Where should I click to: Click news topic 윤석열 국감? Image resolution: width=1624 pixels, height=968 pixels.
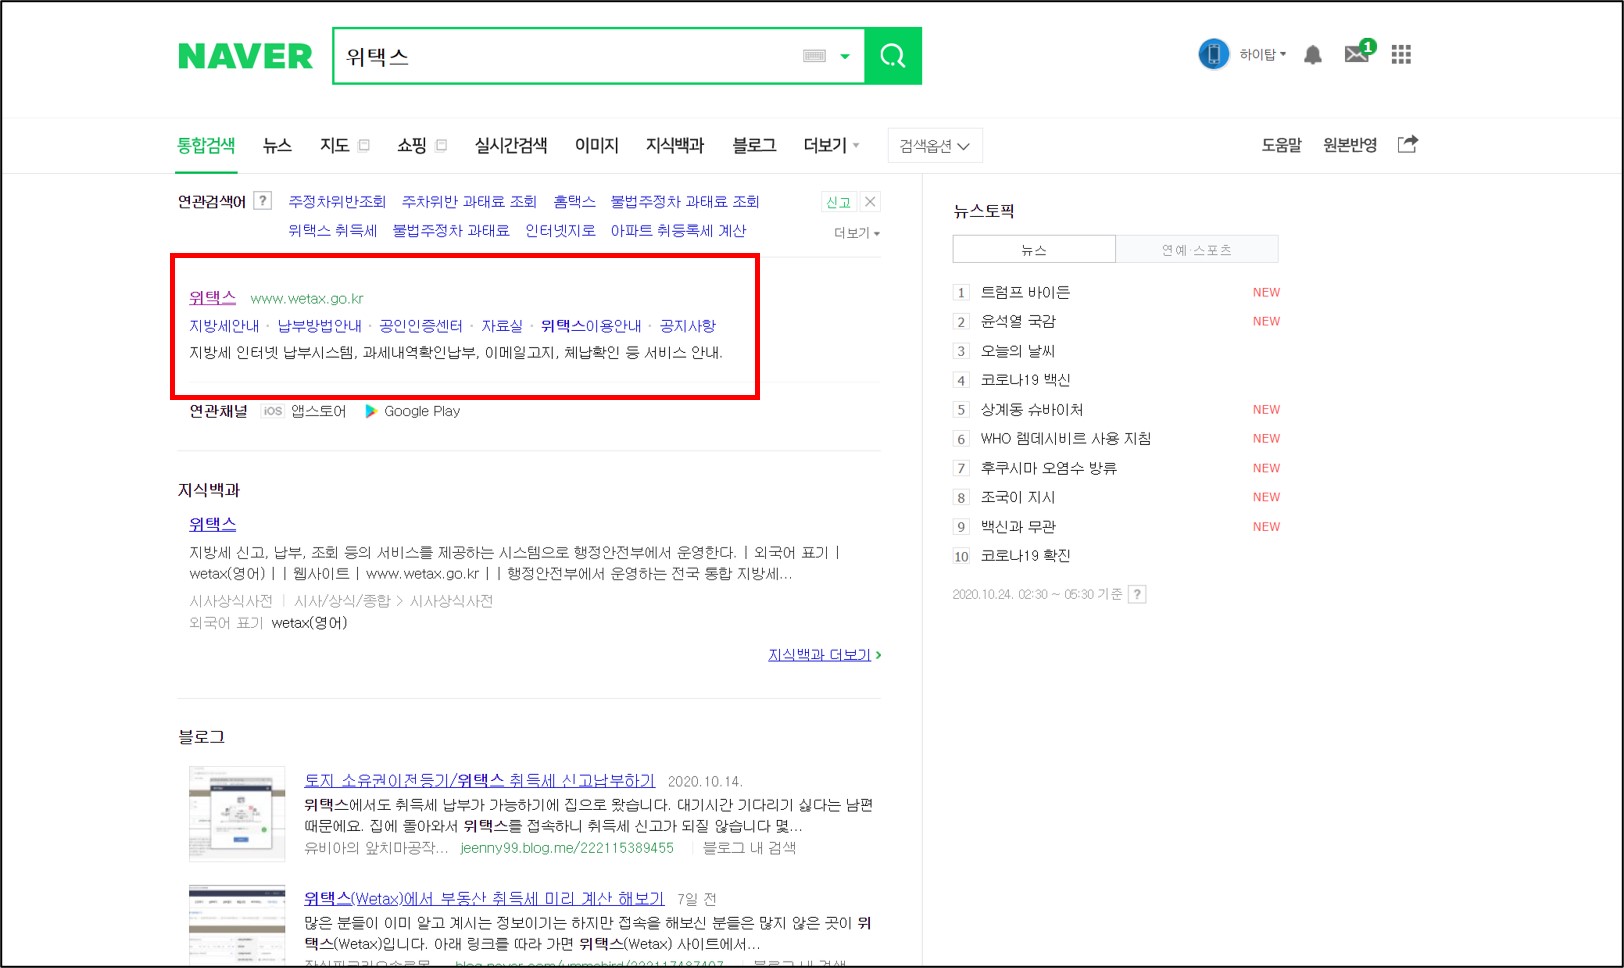1018,321
